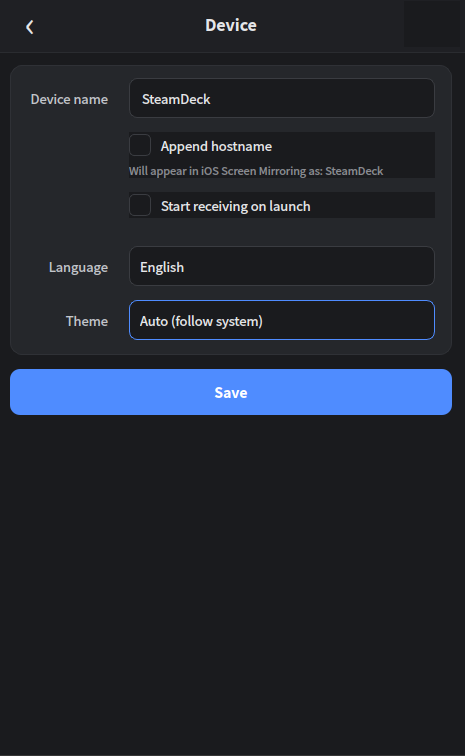The height and width of the screenshot is (756, 465).
Task: Enable the Append hostname checkbox
Action: click(x=140, y=145)
